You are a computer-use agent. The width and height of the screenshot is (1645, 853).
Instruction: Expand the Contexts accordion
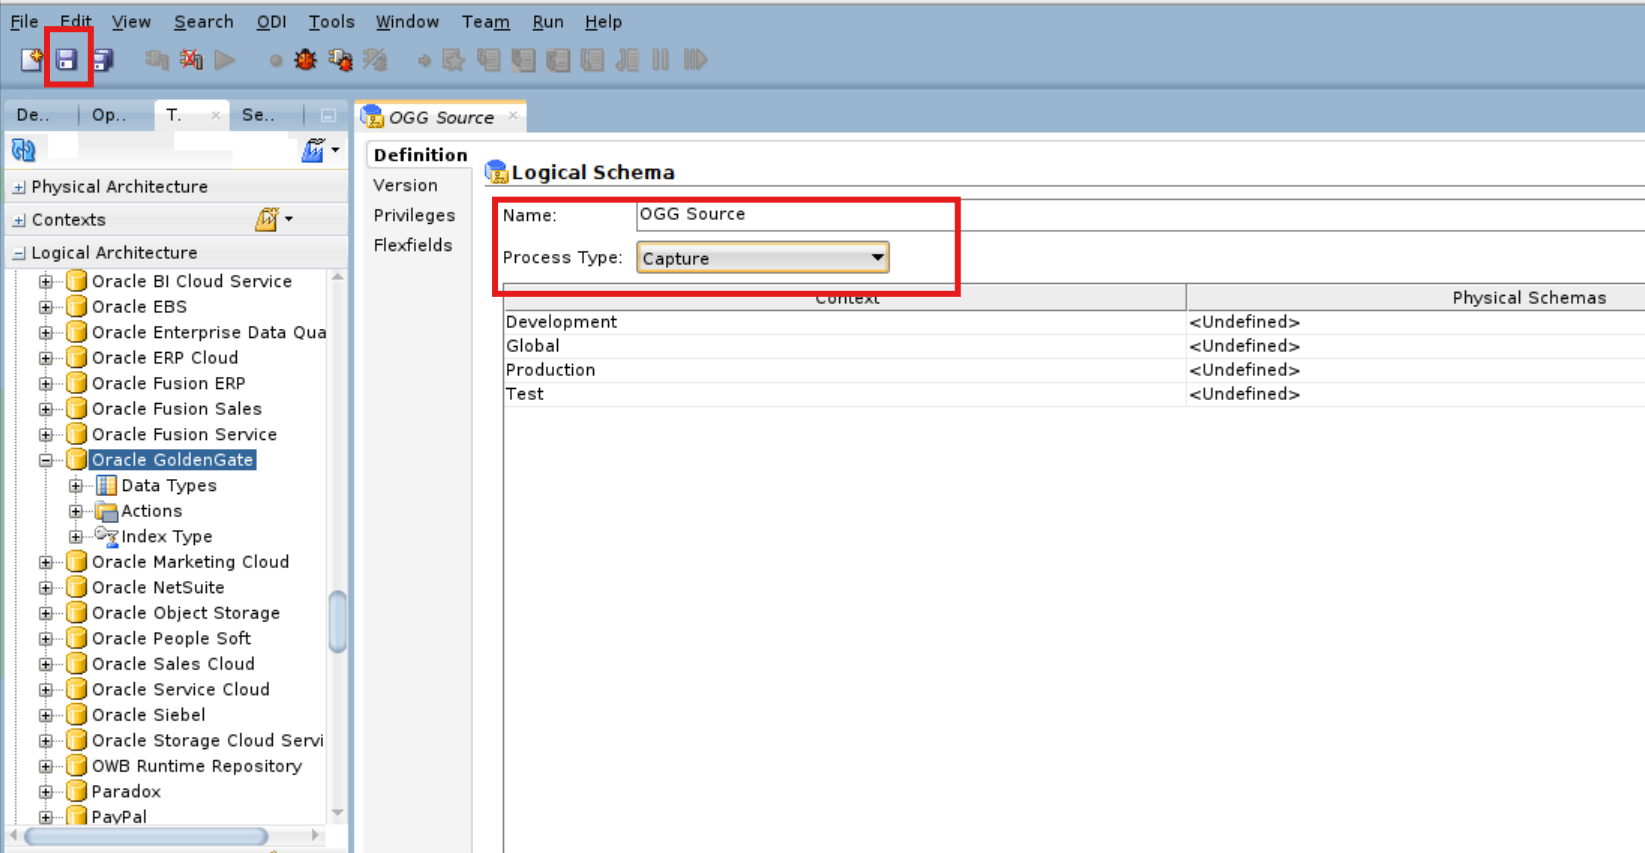coord(19,220)
